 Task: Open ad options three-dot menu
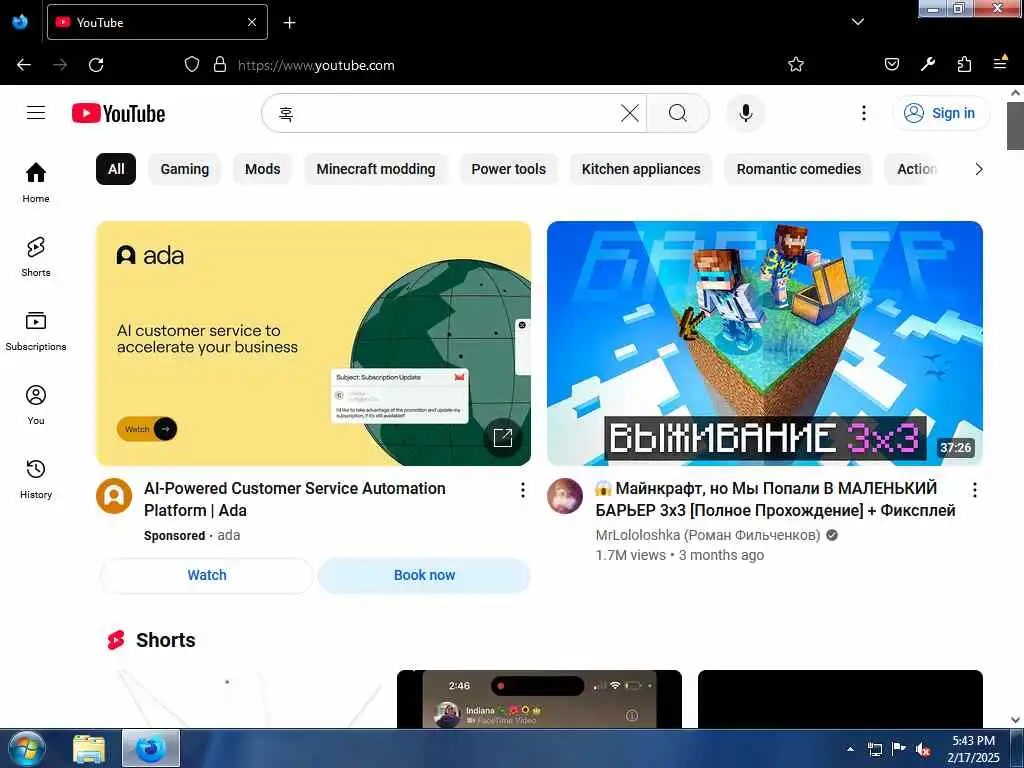[522, 490]
